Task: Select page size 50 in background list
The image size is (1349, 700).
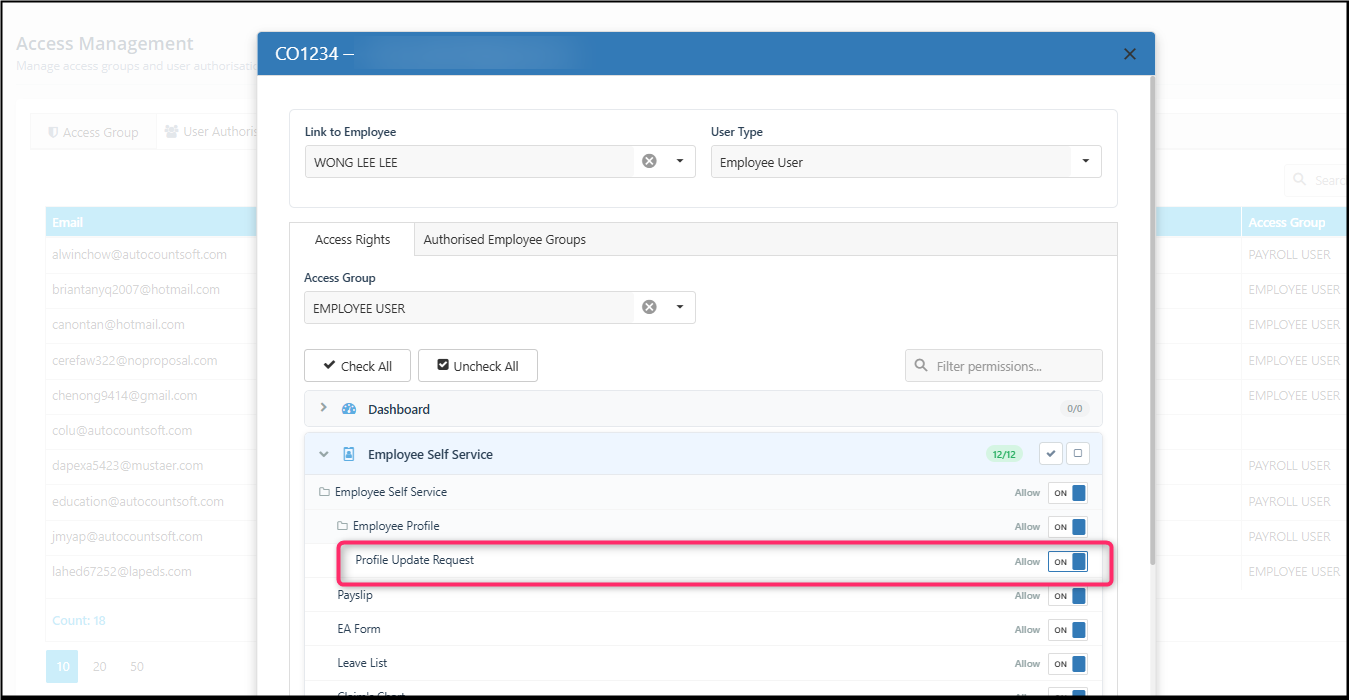Action: [x=137, y=666]
